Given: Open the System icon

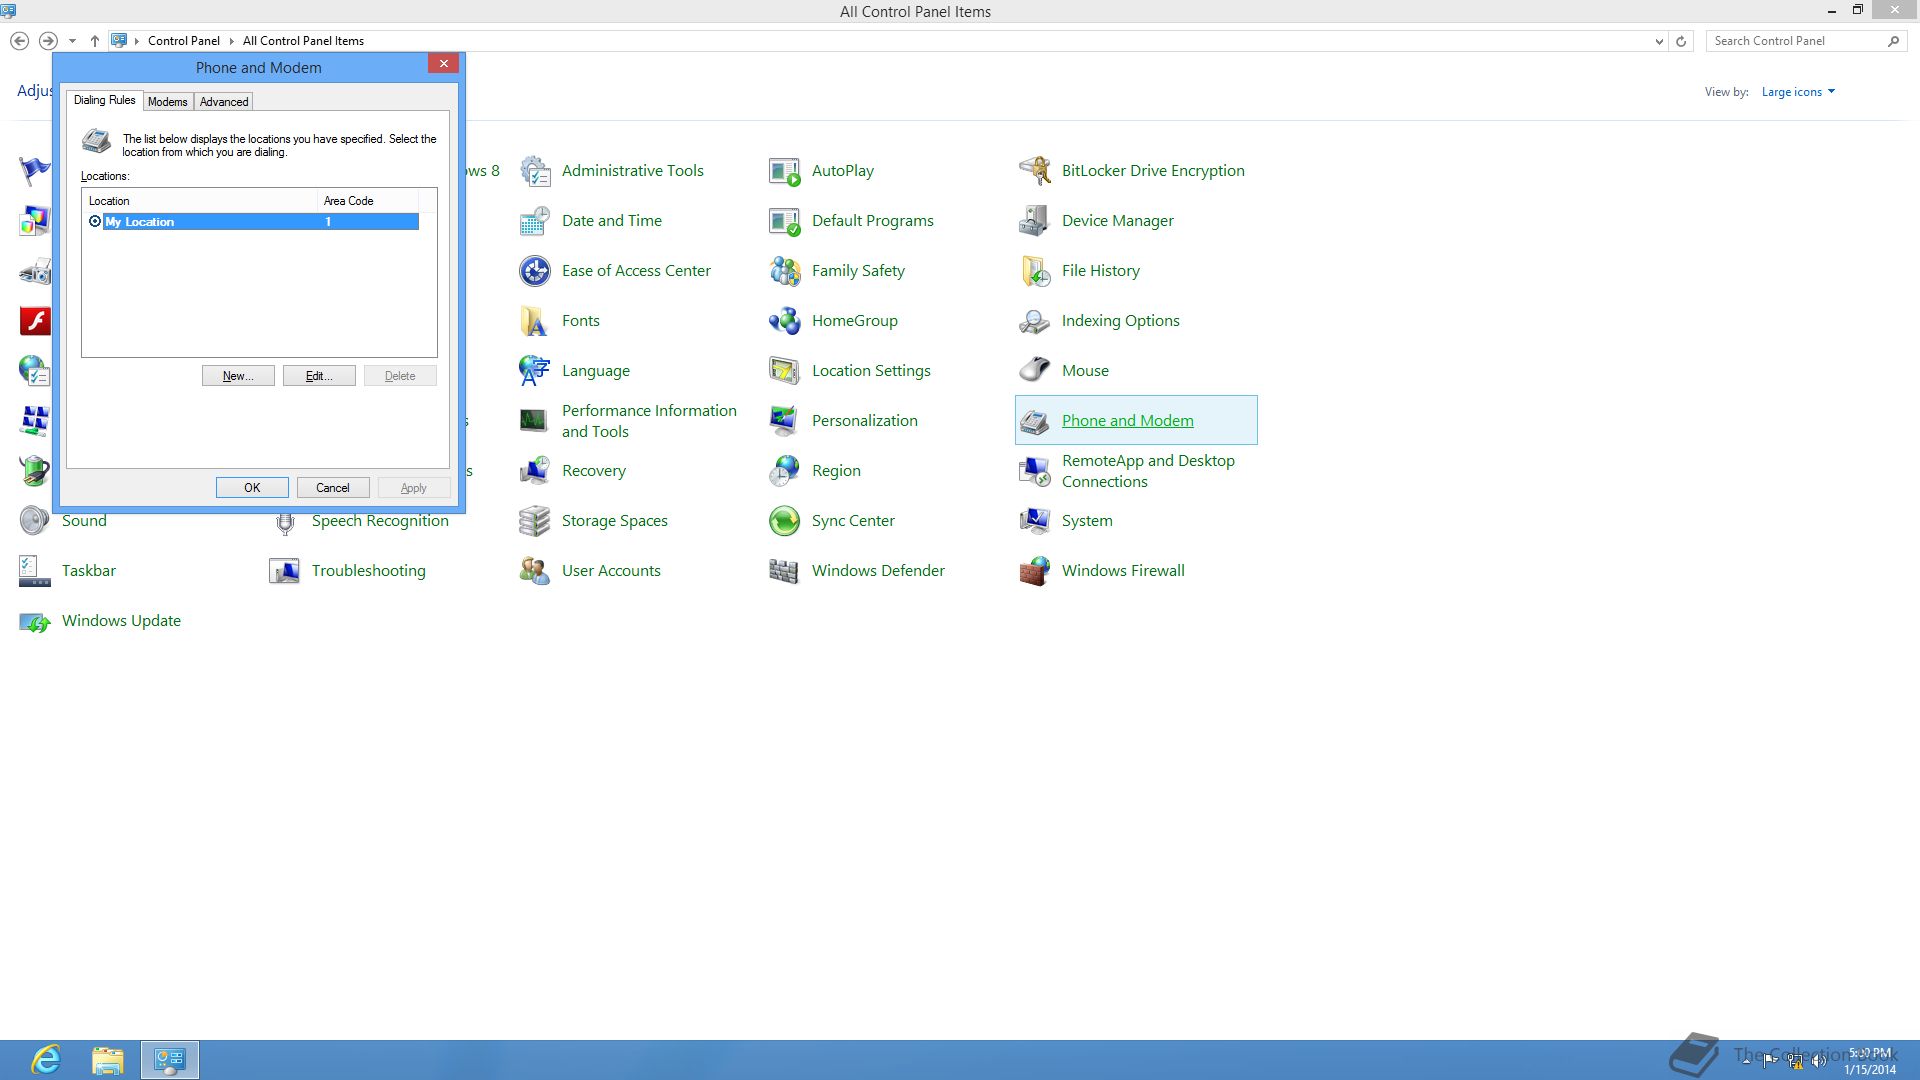Looking at the screenshot, I should [x=1035, y=521].
